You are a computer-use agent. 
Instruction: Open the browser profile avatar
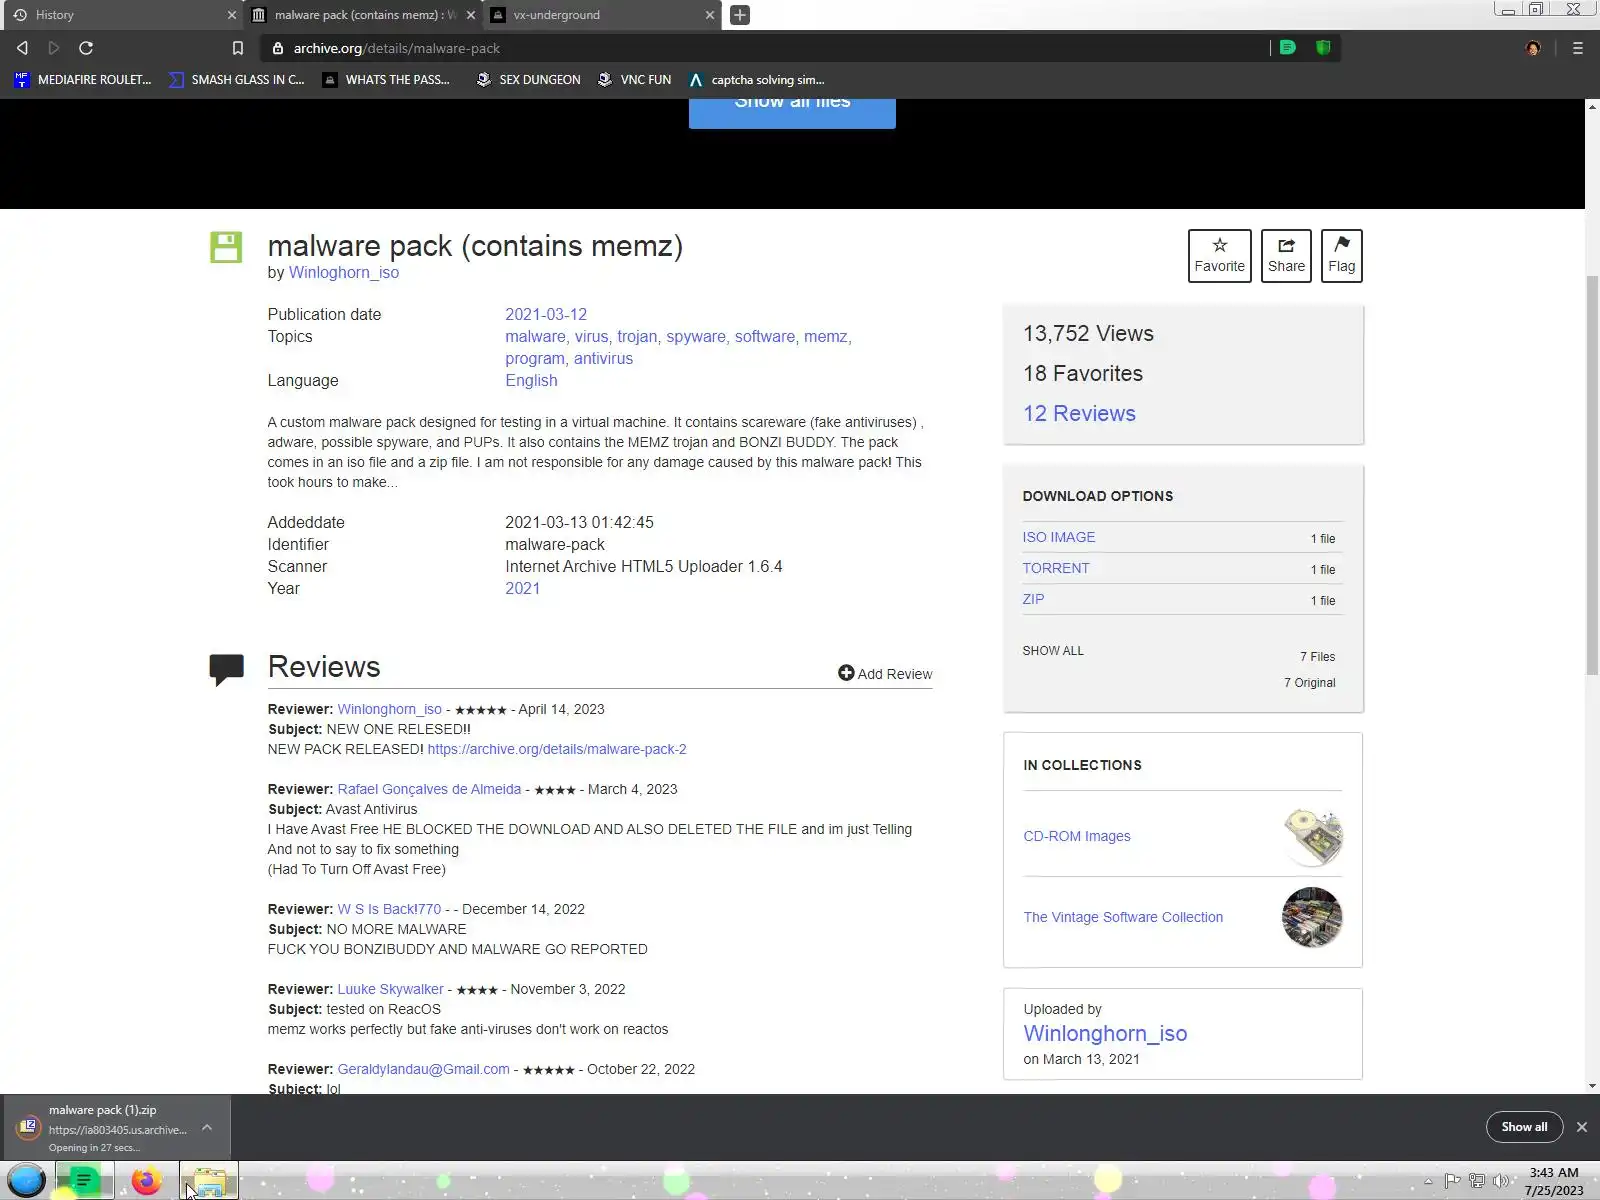[1533, 48]
